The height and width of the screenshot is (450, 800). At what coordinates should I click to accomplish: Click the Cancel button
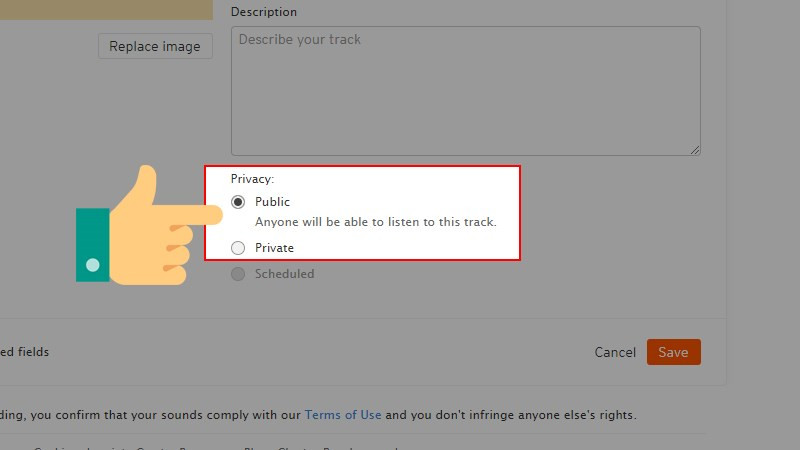615,352
